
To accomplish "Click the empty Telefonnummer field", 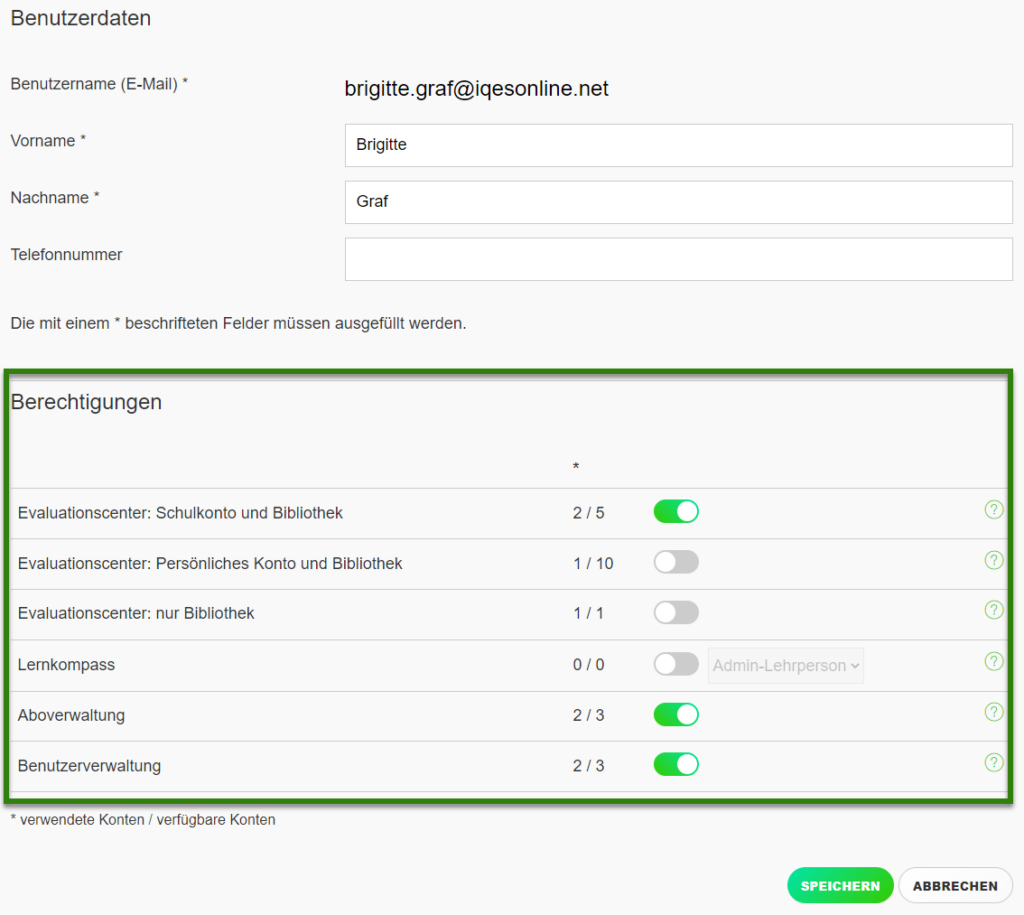I will click(679, 259).
